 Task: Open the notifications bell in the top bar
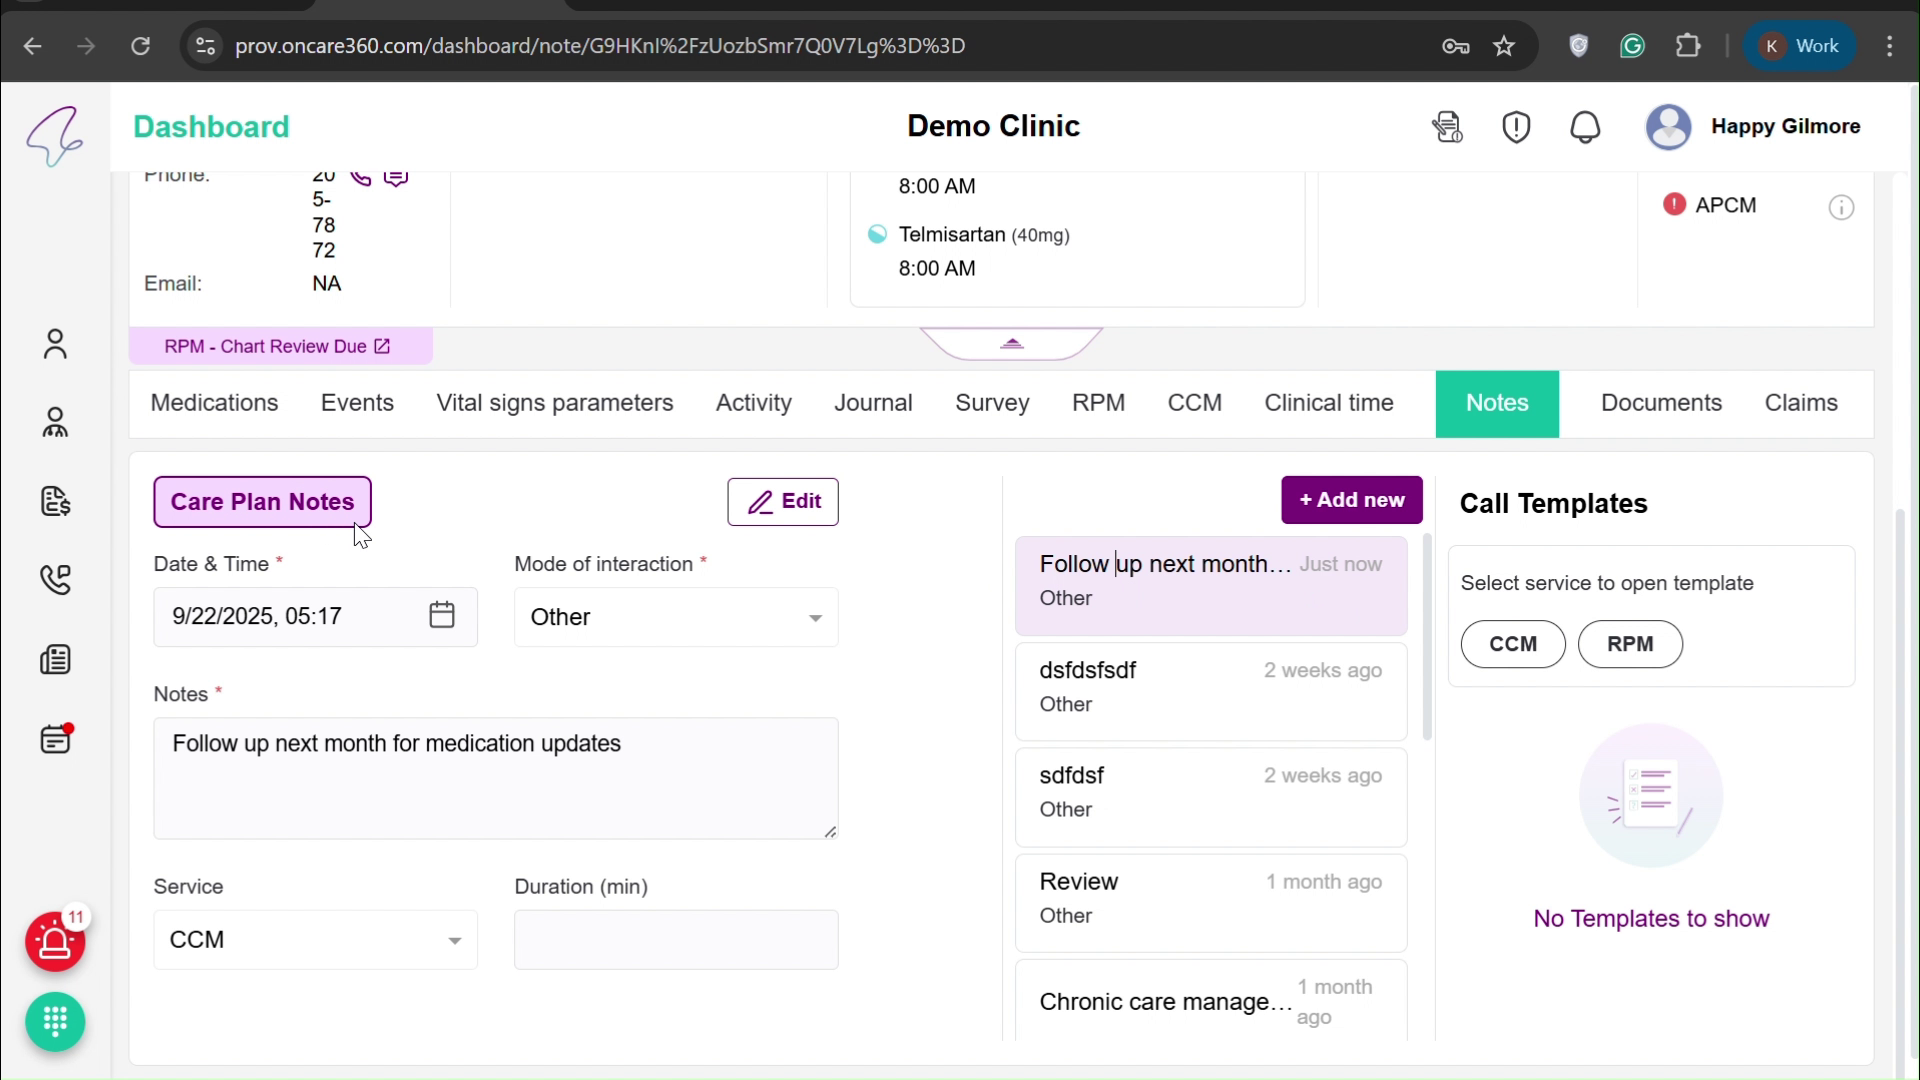point(1585,127)
